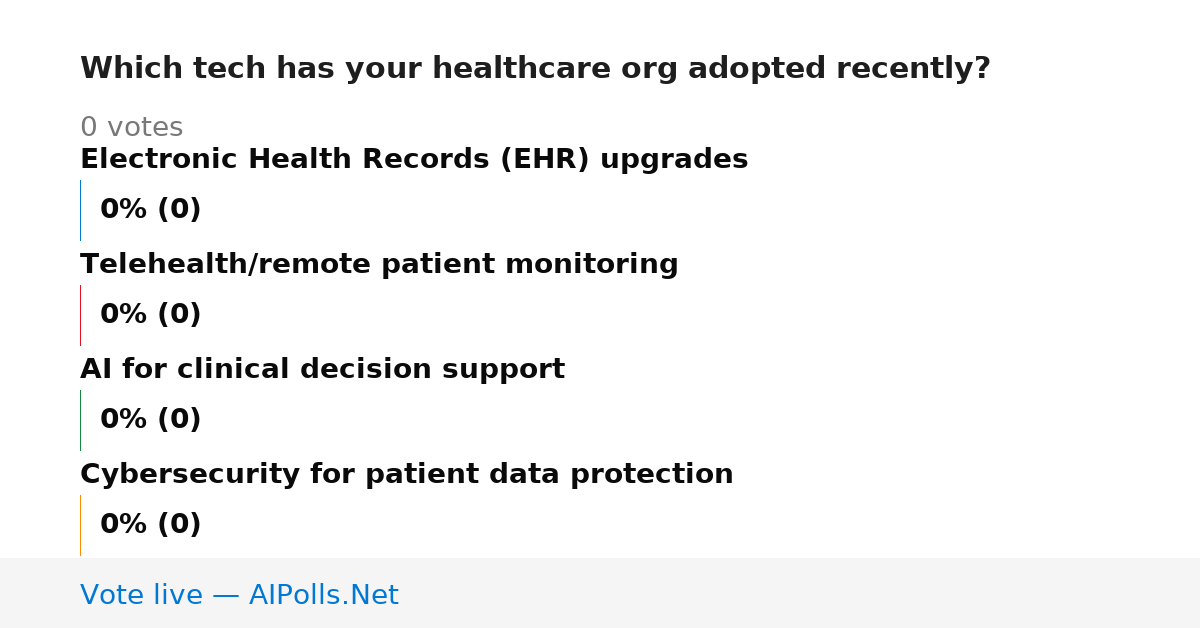
Task: Select the Electronic Health Records (EHR) upgrades option
Action: (414, 160)
